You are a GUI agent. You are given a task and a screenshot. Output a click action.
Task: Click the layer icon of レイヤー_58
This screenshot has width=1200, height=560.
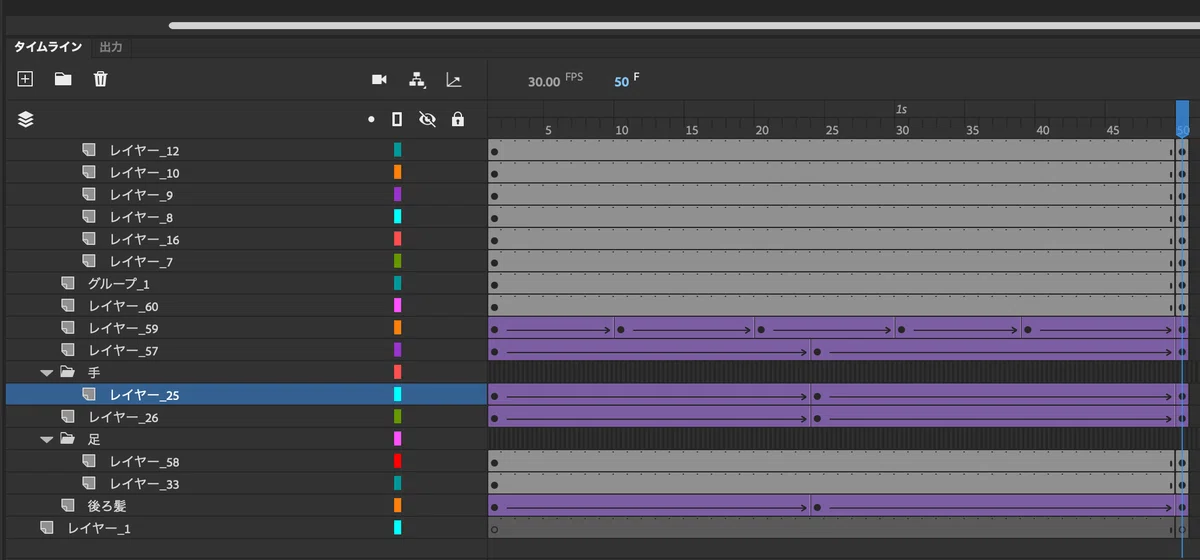pos(89,461)
